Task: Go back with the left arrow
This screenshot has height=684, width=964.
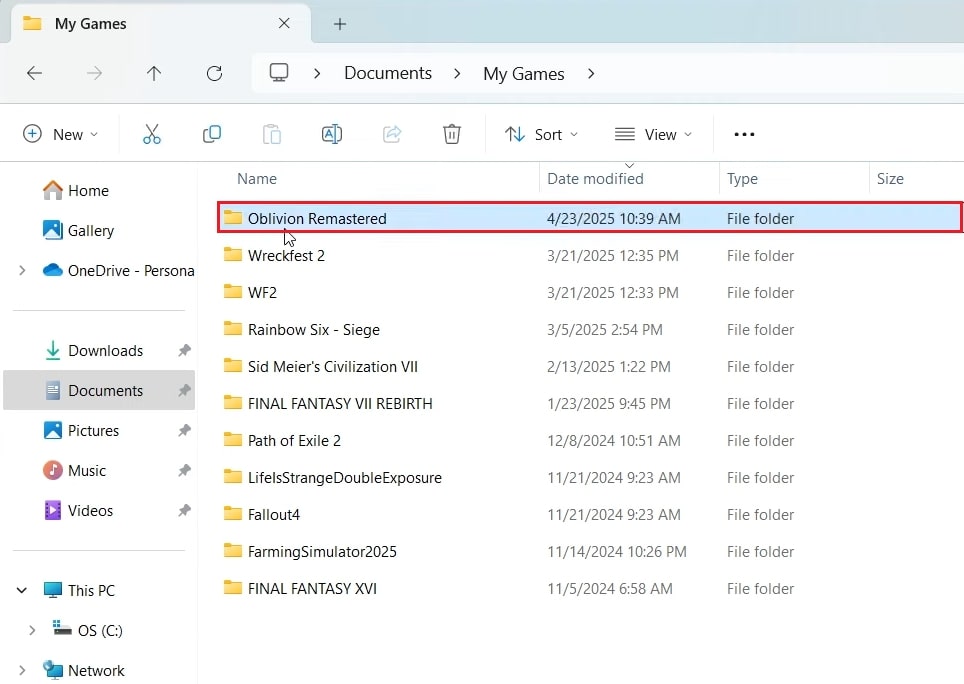Action: (34, 74)
